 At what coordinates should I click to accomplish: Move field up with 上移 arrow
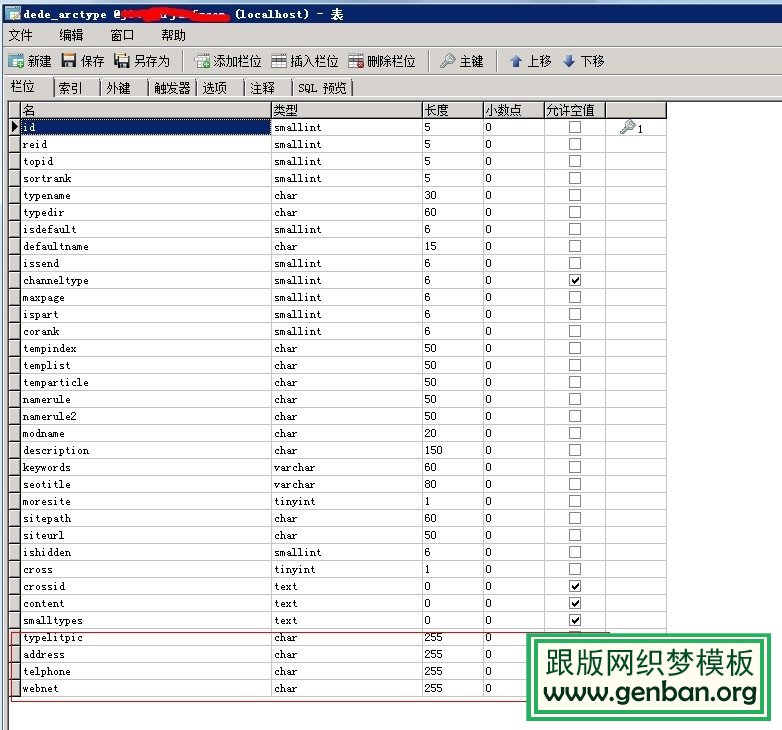pyautogui.click(x=516, y=61)
